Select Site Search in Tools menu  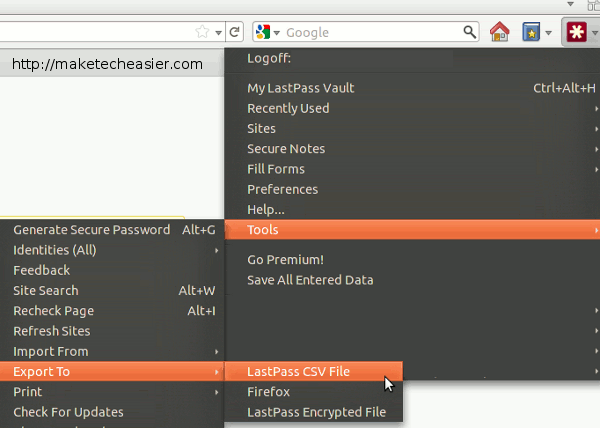point(112,291)
